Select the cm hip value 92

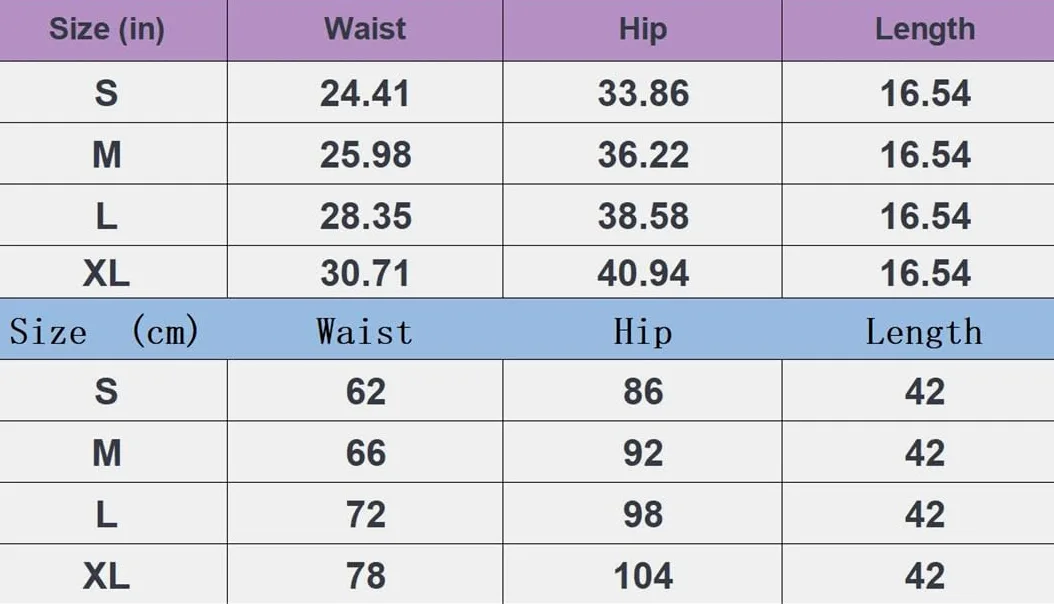[643, 453]
